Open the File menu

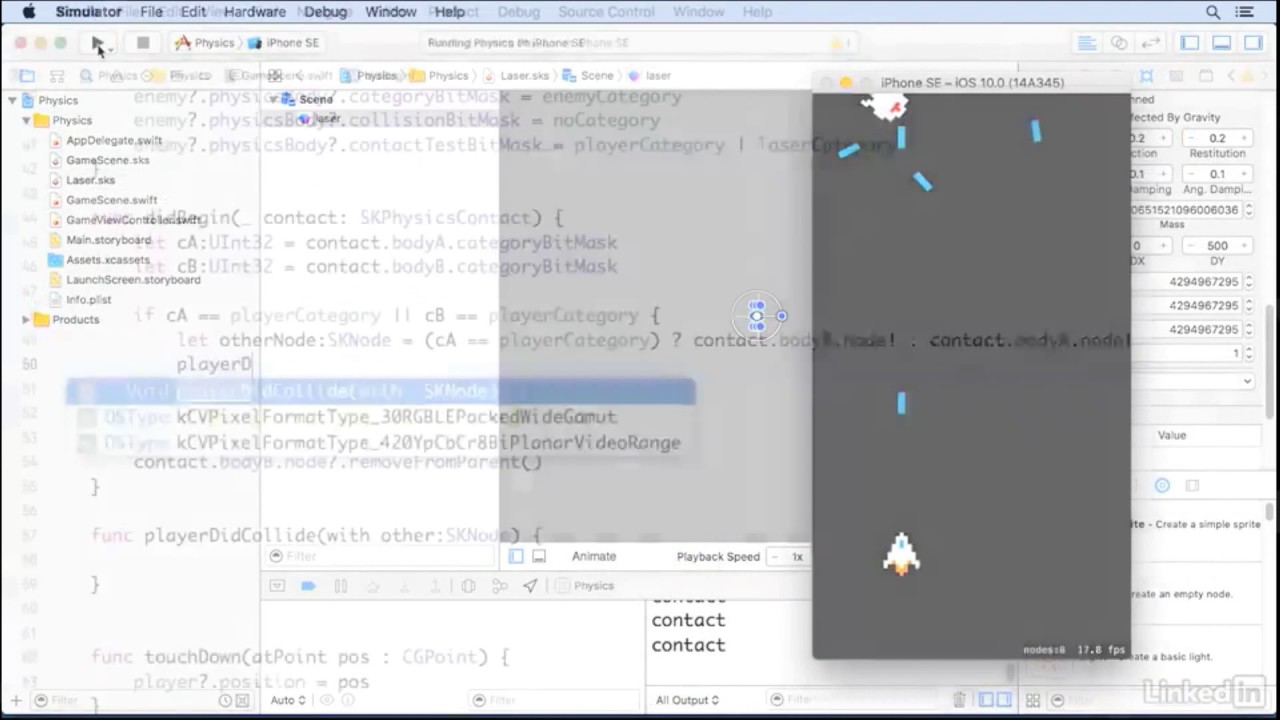tap(152, 12)
